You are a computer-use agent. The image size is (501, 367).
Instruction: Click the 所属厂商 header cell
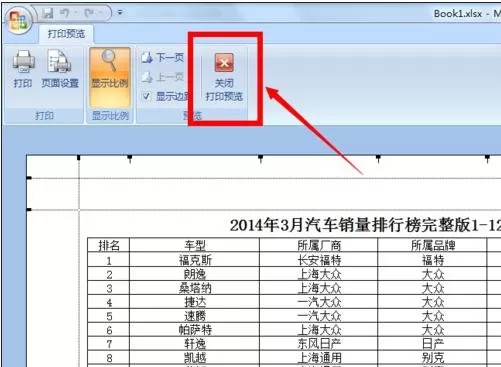pyautogui.click(x=319, y=245)
